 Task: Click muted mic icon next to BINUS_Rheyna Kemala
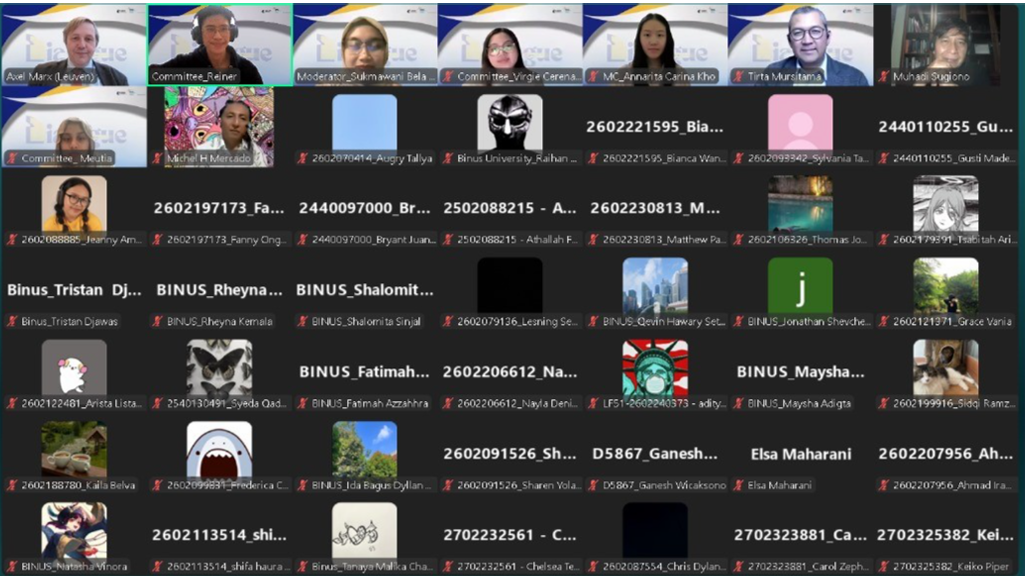158,322
